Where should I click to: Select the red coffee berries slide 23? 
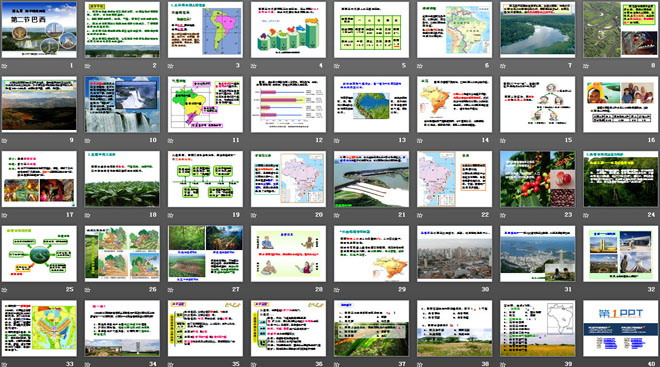pyautogui.click(x=538, y=179)
